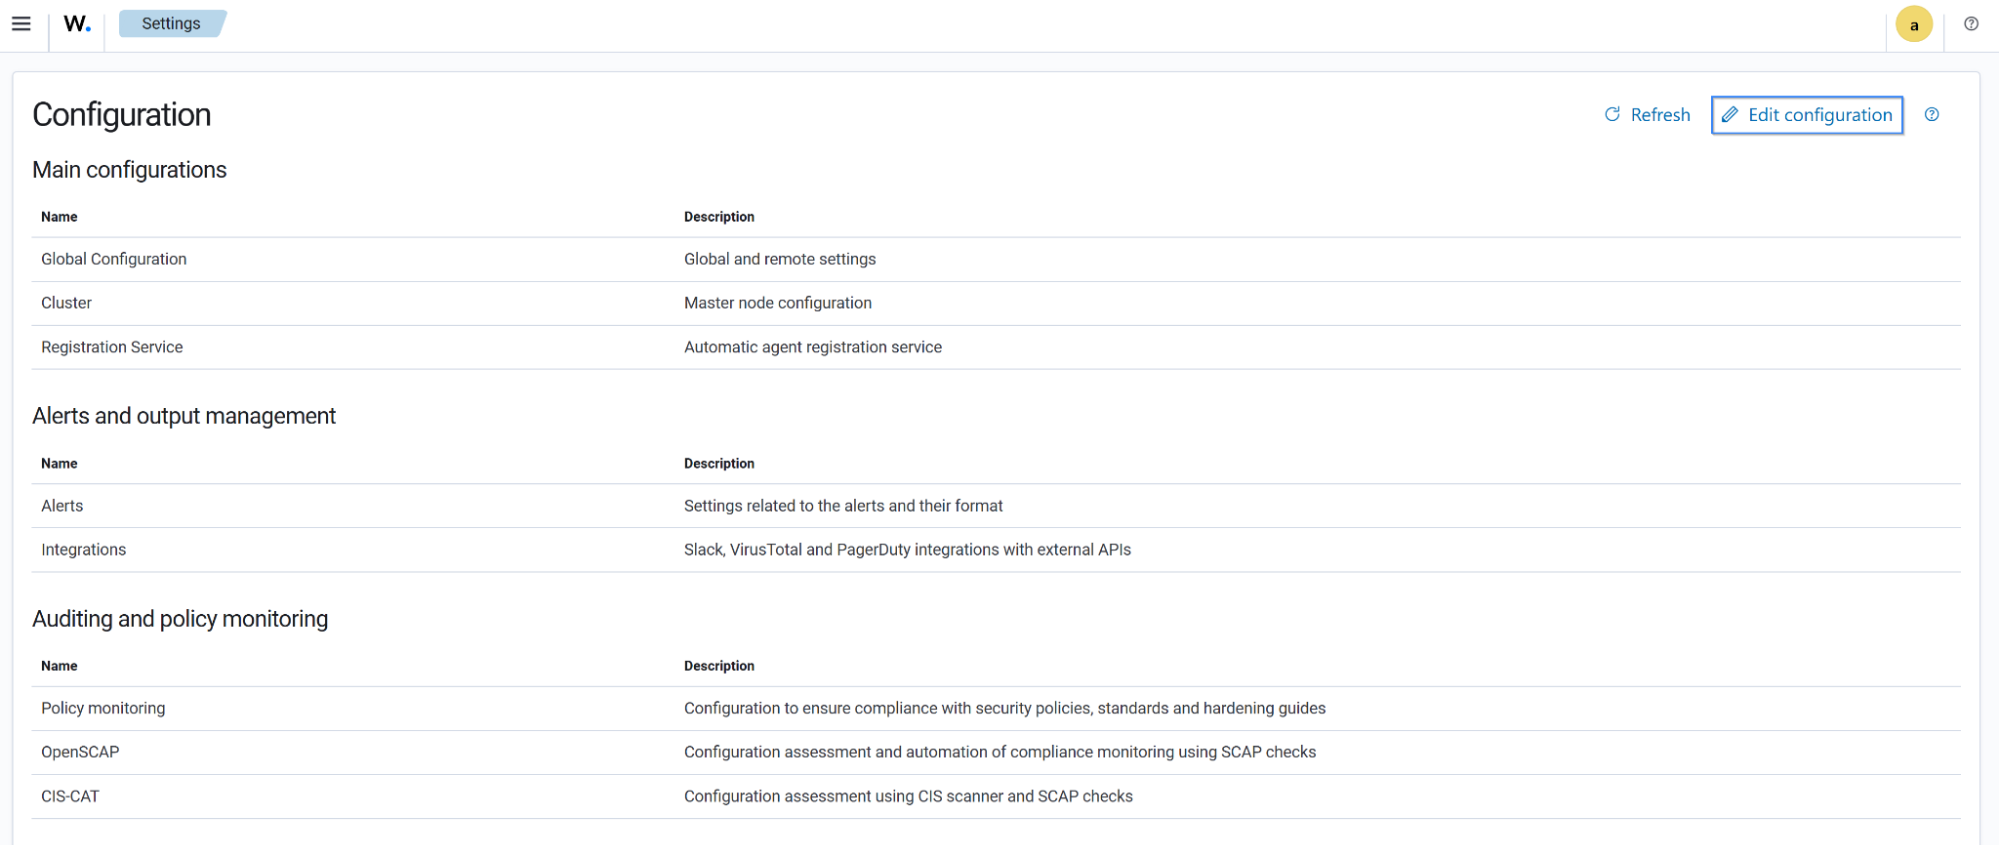Open help via top-right question mark icon
1999x846 pixels.
tap(1970, 22)
